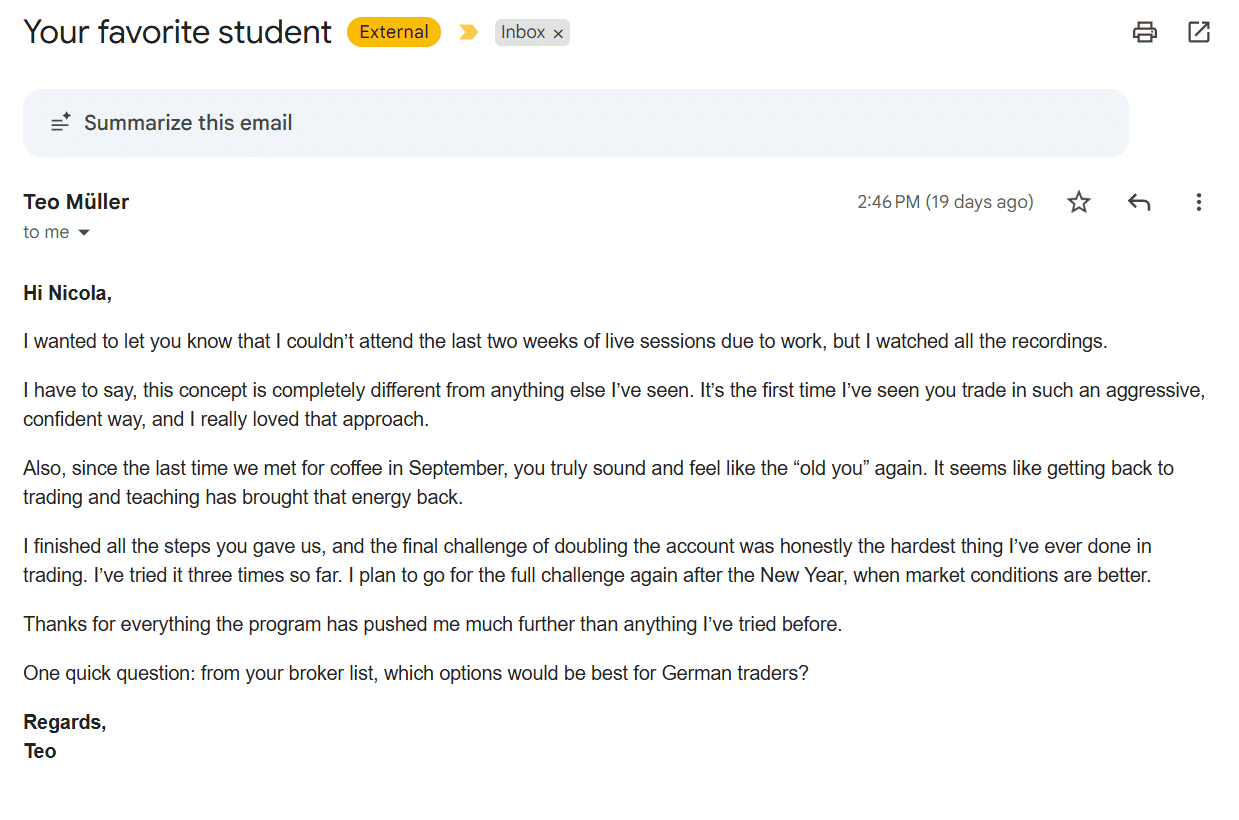1239x820 pixels.
Task: Click the sparkle icon beside Summarize
Action: tap(61, 123)
